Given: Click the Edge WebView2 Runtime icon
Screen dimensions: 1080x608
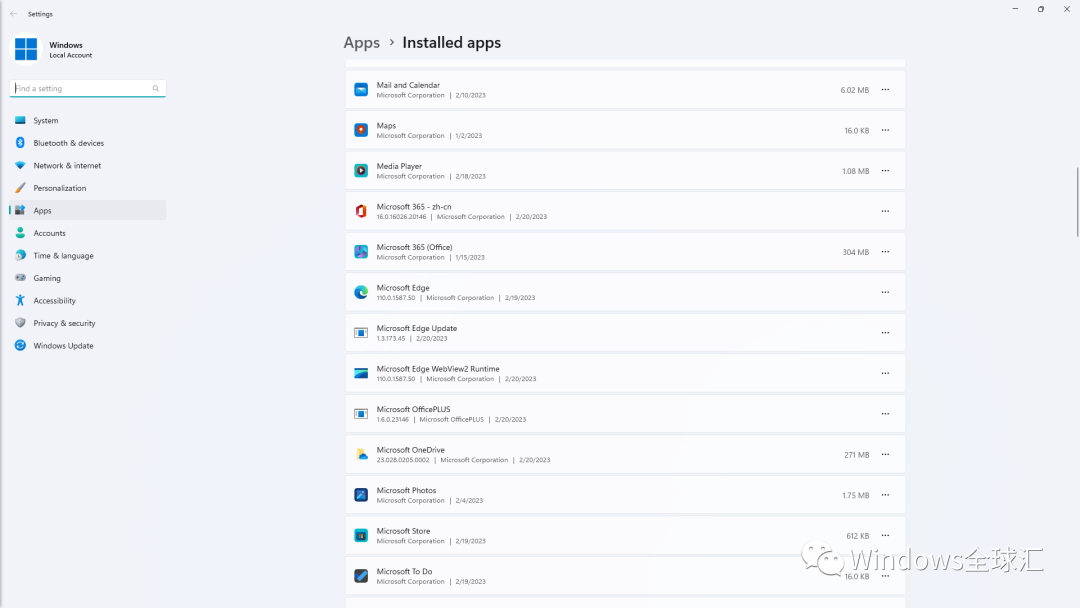Looking at the screenshot, I should tap(361, 373).
